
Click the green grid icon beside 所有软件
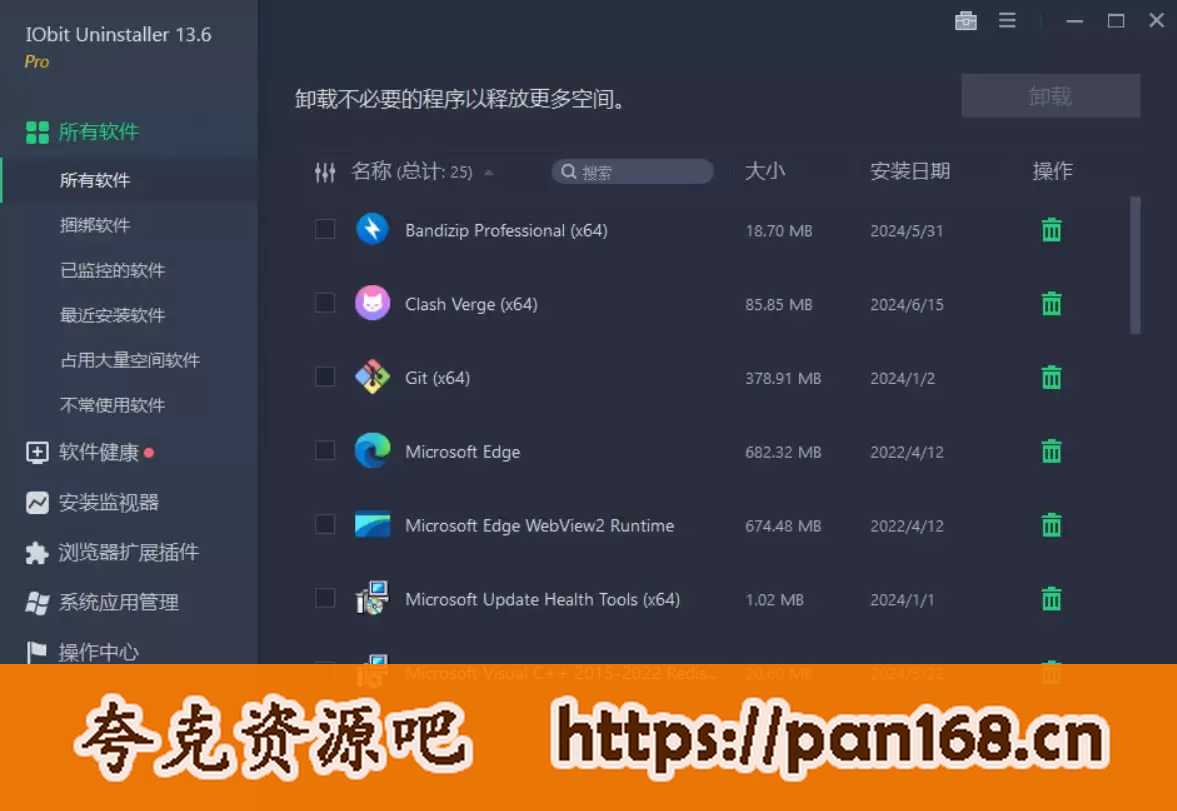(x=38, y=132)
